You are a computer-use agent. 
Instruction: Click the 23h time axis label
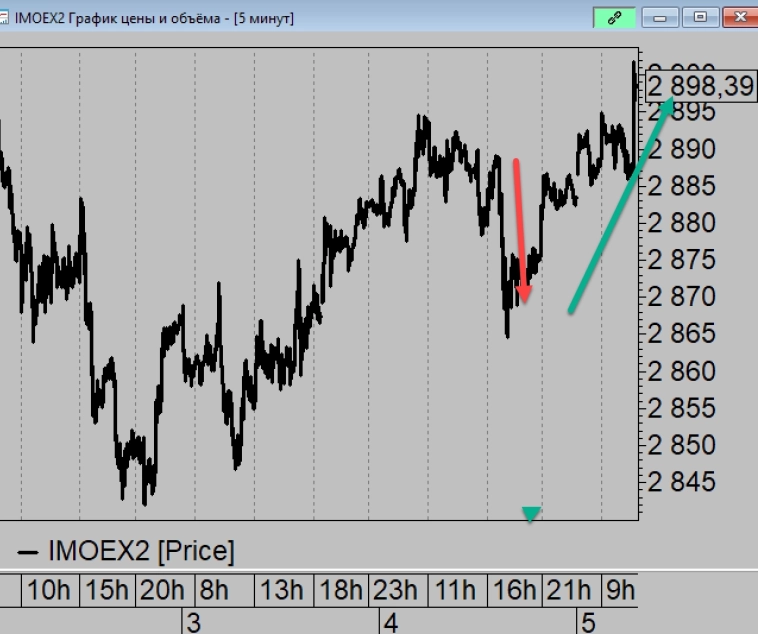pos(395,590)
